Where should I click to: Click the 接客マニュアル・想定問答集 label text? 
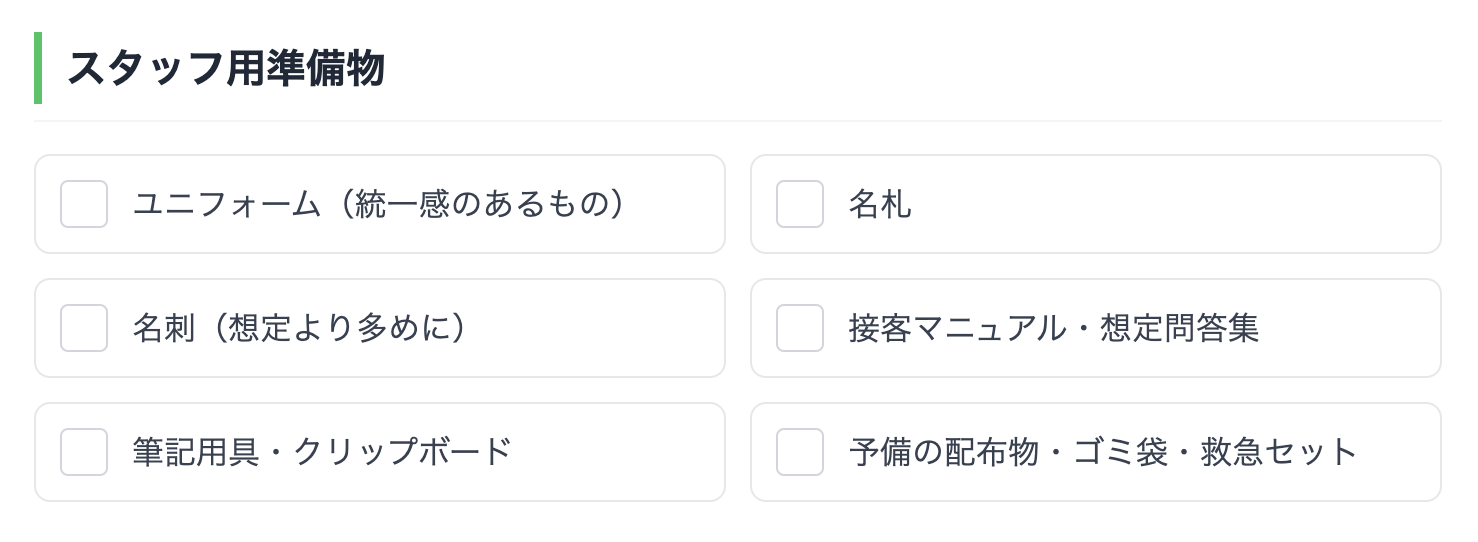pyautogui.click(x=1053, y=328)
